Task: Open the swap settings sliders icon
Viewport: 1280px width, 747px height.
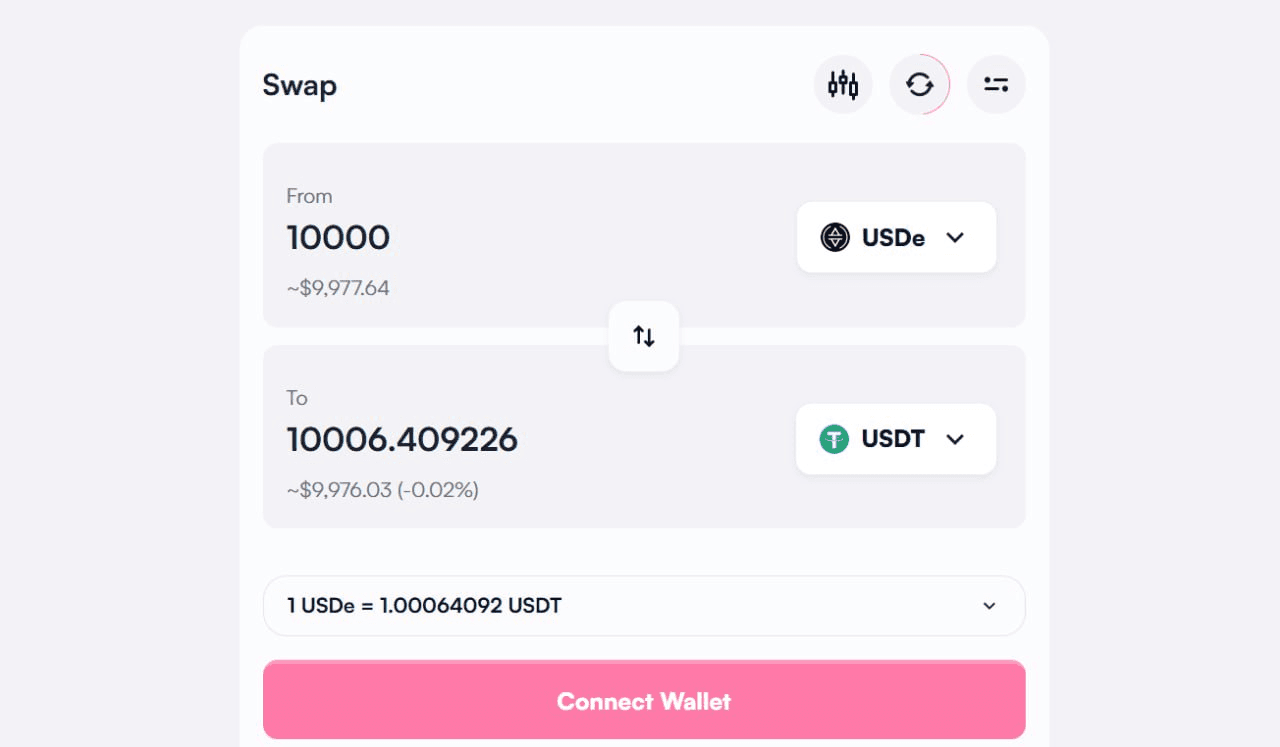Action: pyautogui.click(x=996, y=84)
